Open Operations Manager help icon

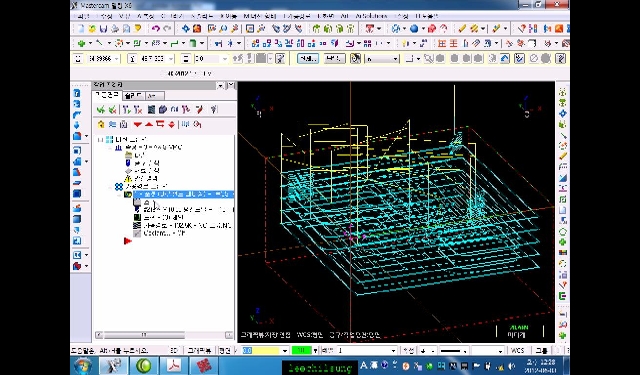[213, 109]
